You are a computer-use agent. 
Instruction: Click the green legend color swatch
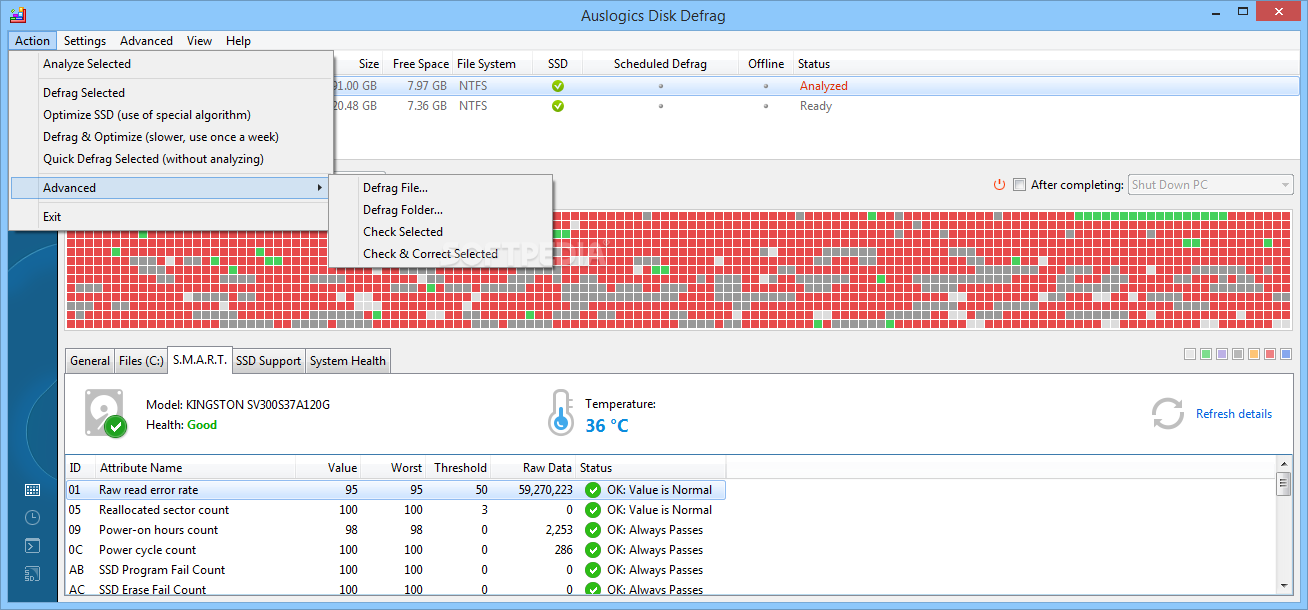coord(1206,354)
